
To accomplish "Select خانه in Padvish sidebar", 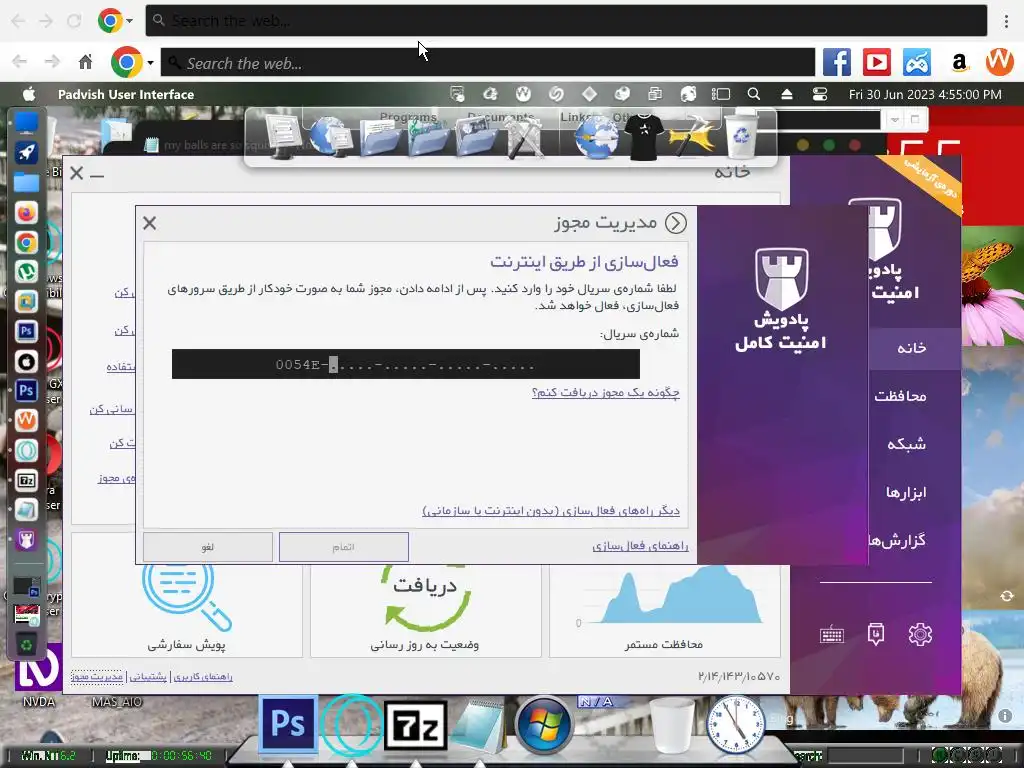I will 912,347.
